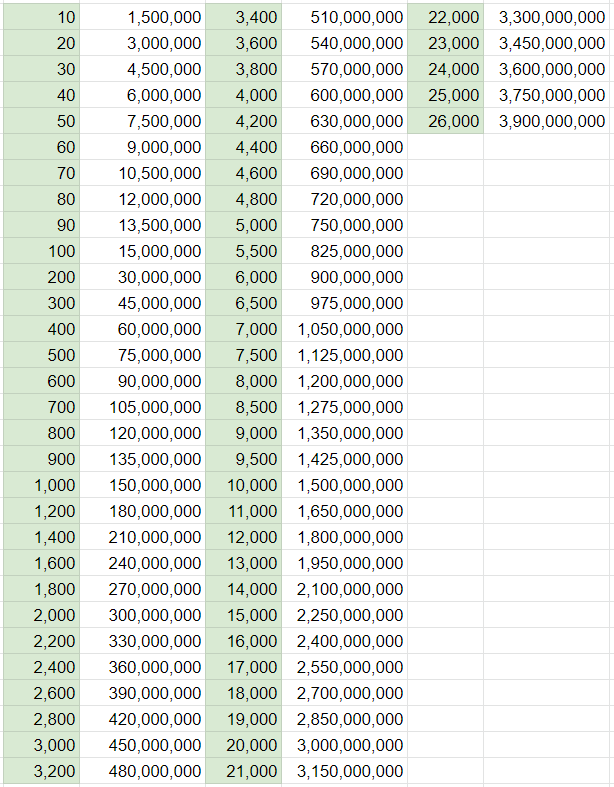Click the cell 480,000,000

tap(143, 771)
